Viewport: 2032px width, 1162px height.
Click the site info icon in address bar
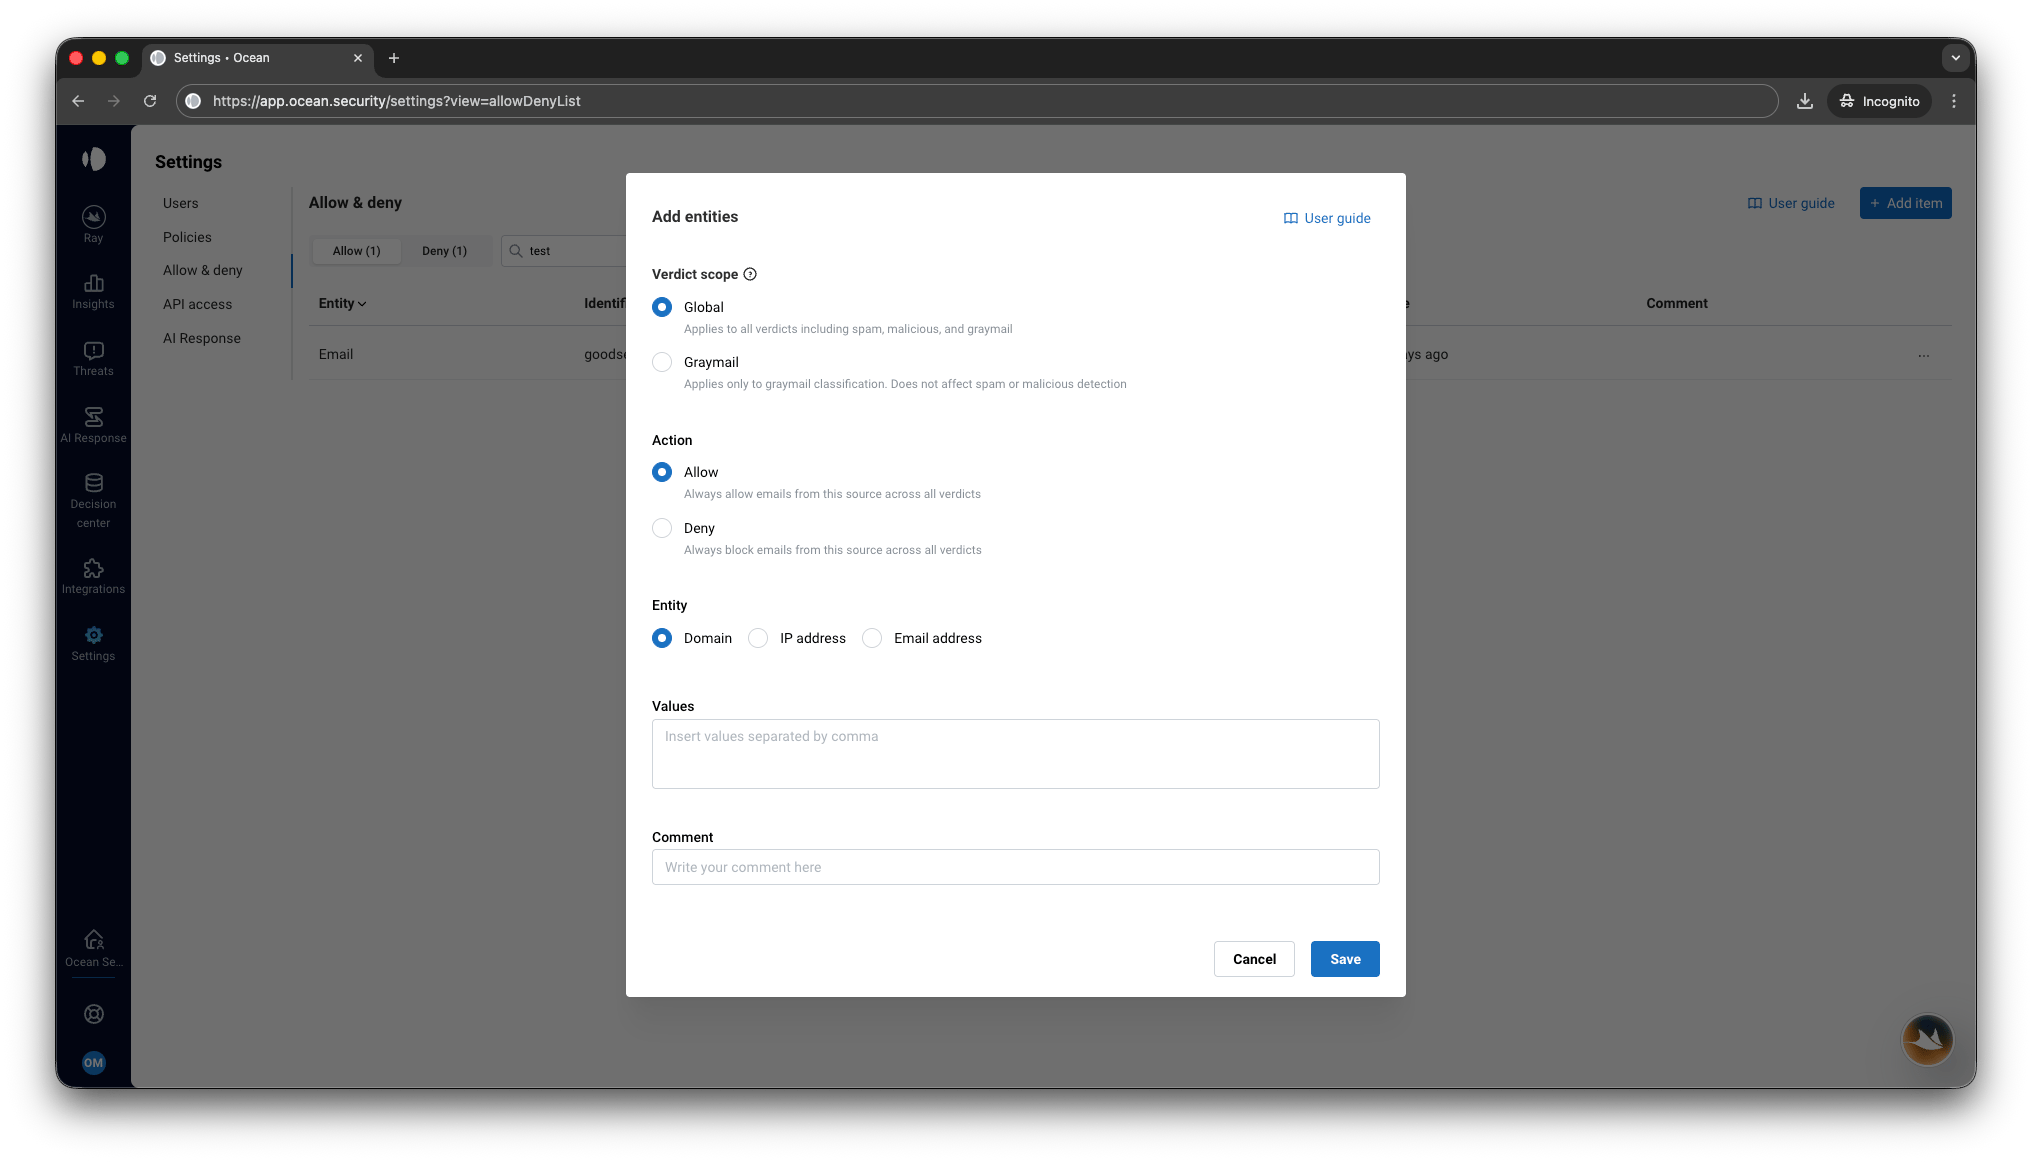tap(194, 101)
